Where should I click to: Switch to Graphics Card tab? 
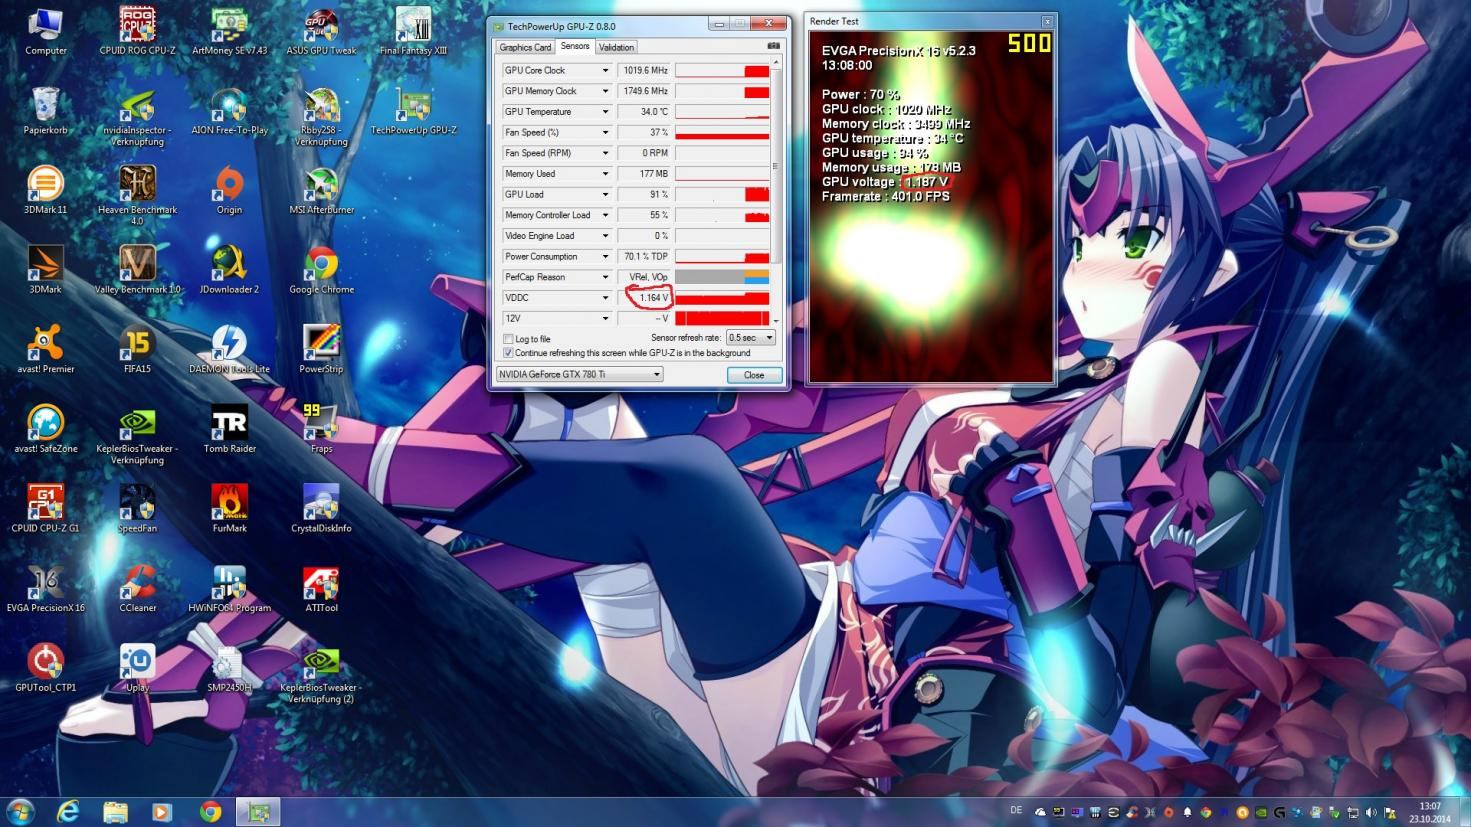pyautogui.click(x=525, y=47)
